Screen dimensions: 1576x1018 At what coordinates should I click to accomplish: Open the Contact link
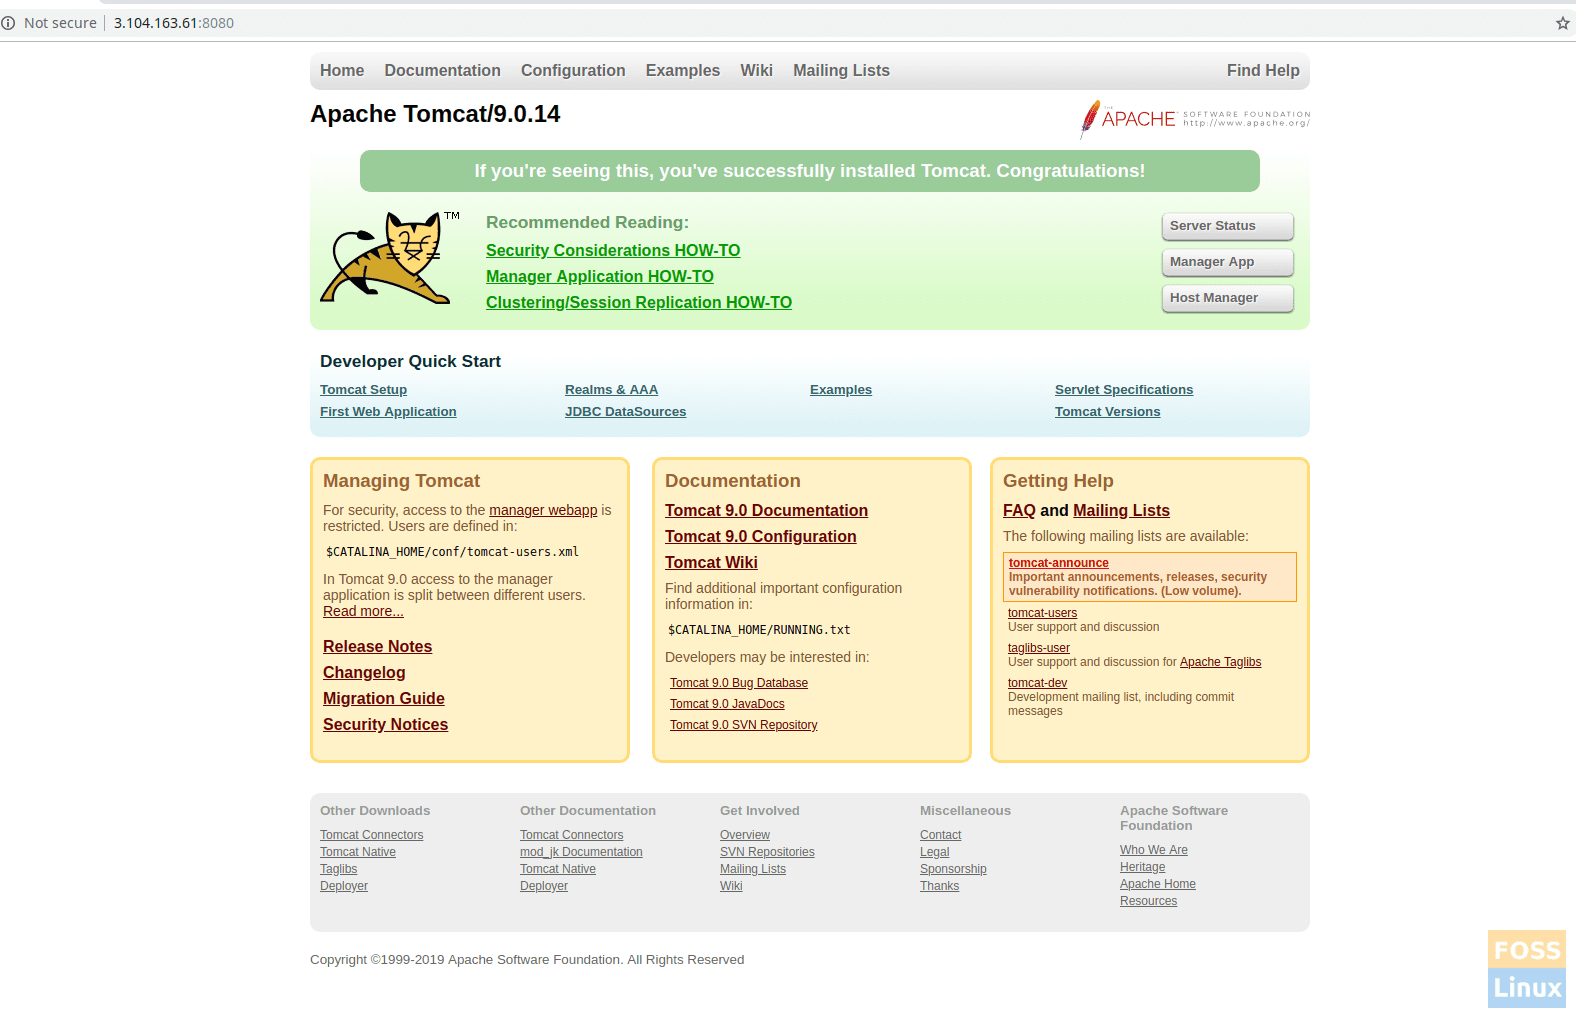pyautogui.click(x=940, y=835)
